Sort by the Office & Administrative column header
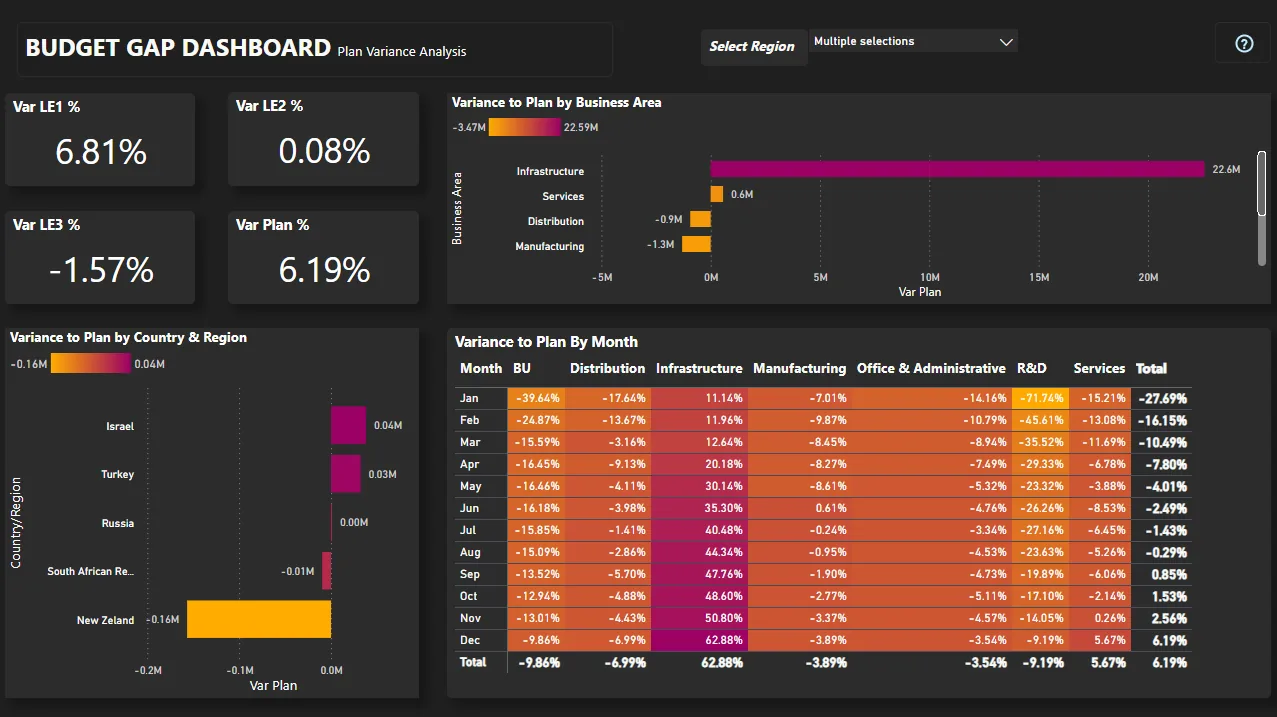1277x717 pixels. point(931,368)
